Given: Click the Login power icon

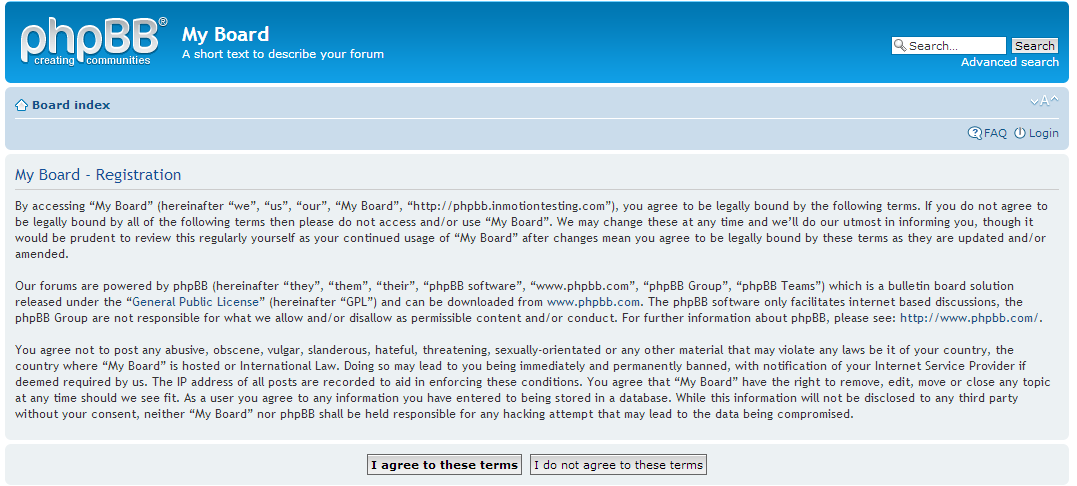Looking at the screenshot, I should (1020, 133).
